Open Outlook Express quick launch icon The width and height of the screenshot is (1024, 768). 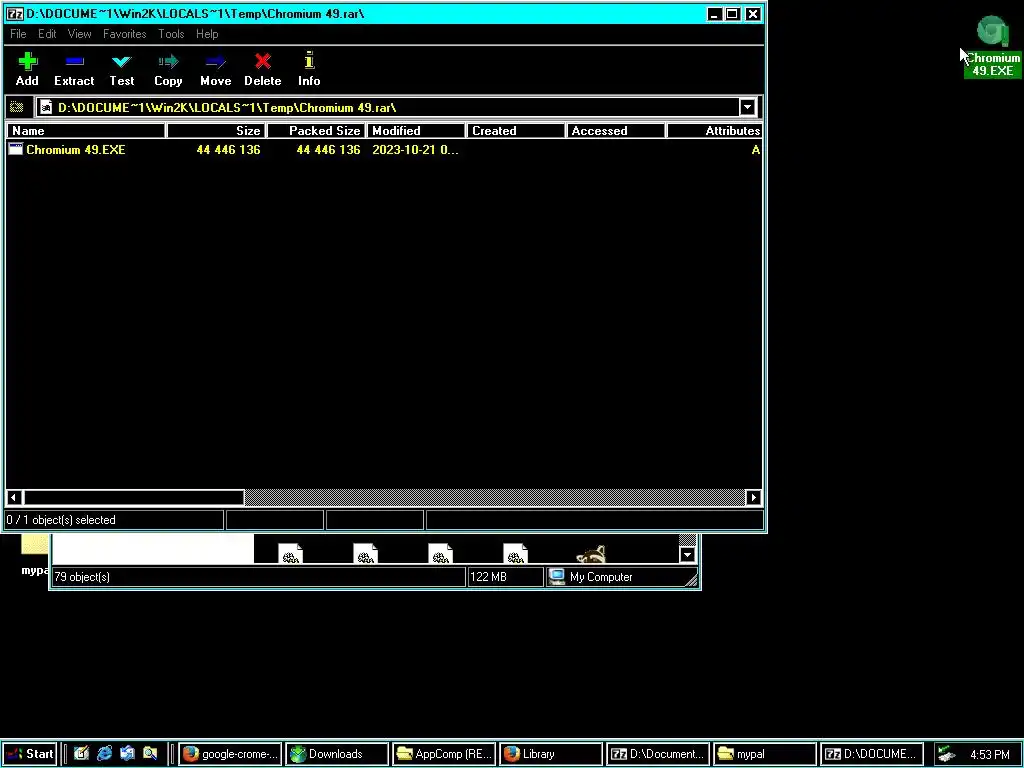tap(127, 754)
